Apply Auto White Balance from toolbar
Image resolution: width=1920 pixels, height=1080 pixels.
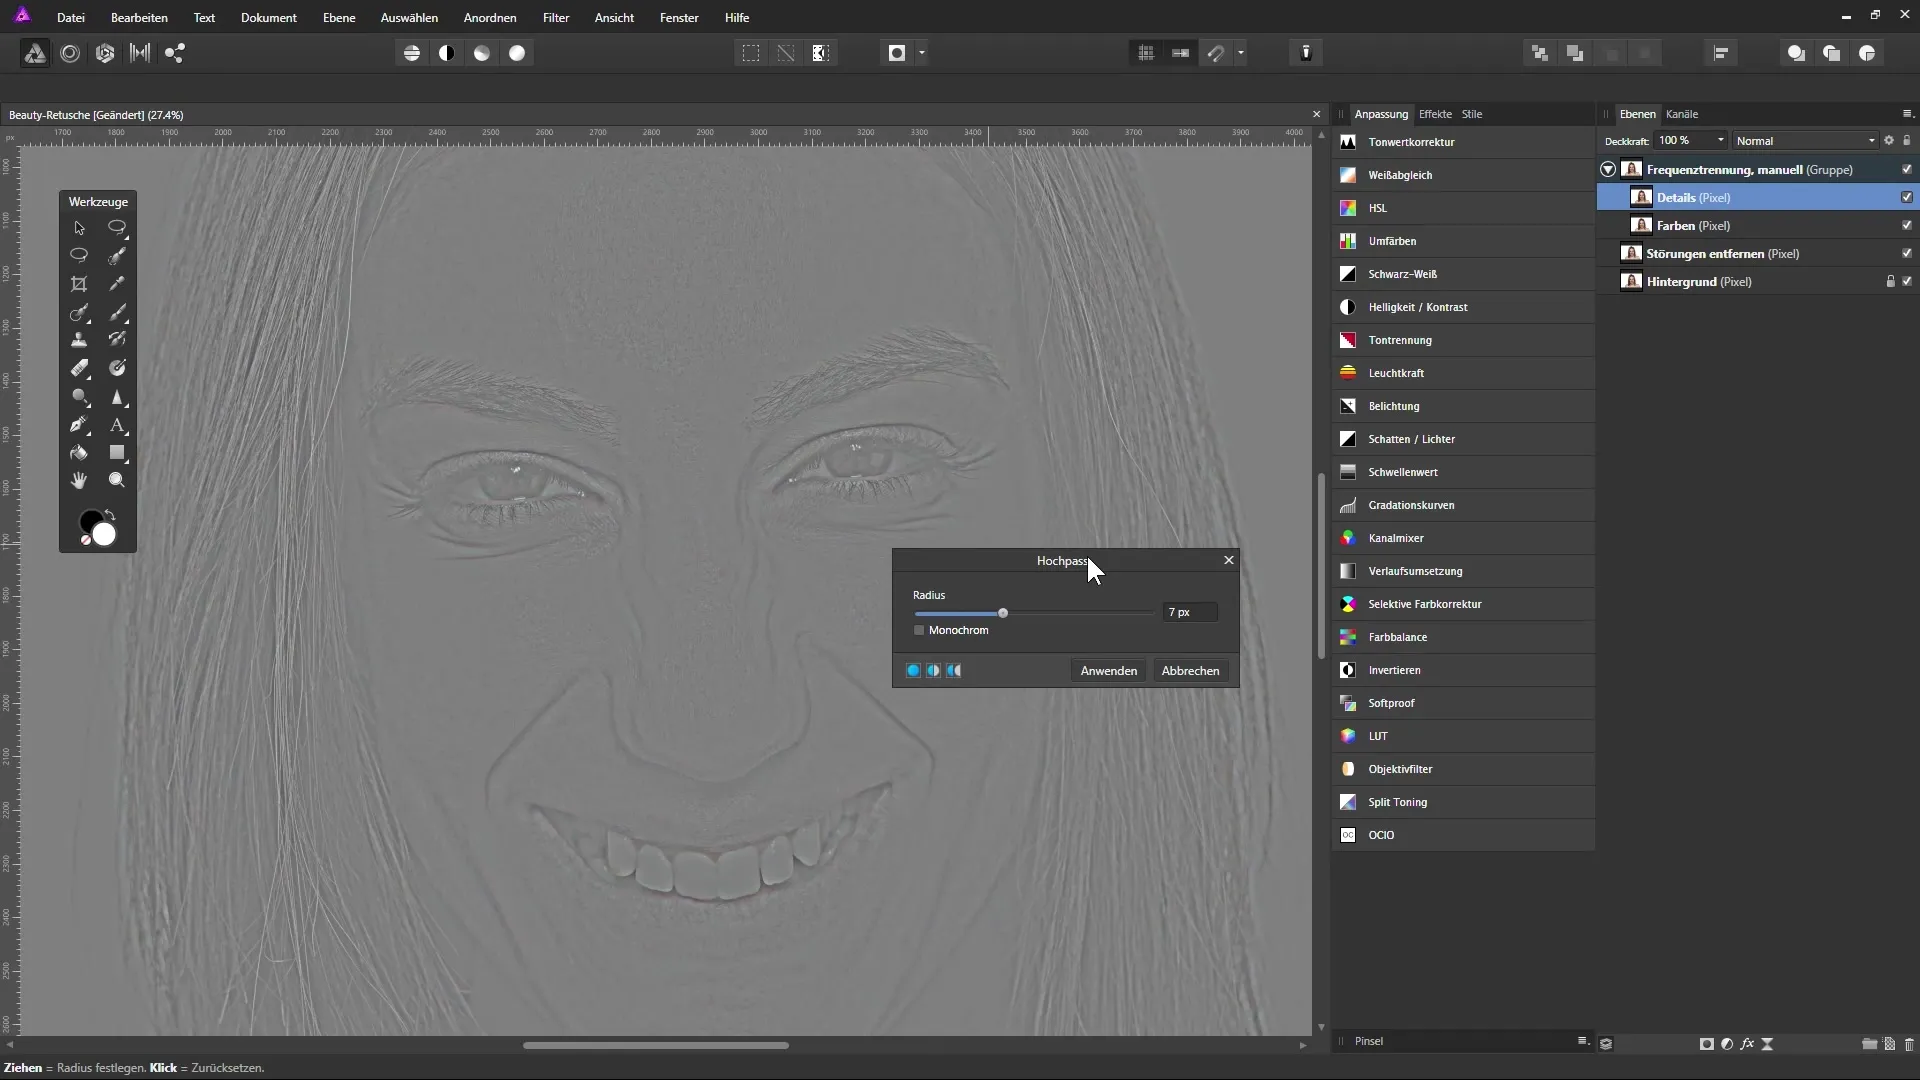click(x=517, y=53)
